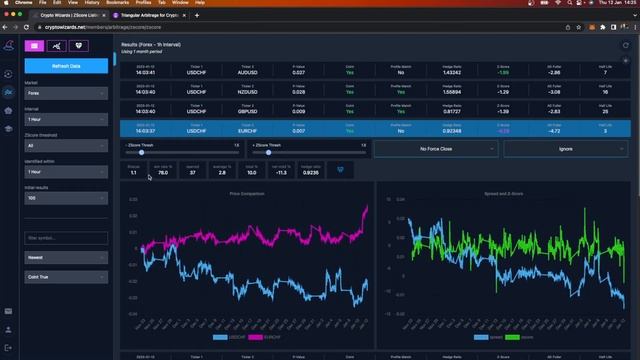The height and width of the screenshot is (360, 640).
Task: Click the Wi-Fi icon in menu bar
Action: (558, 2)
